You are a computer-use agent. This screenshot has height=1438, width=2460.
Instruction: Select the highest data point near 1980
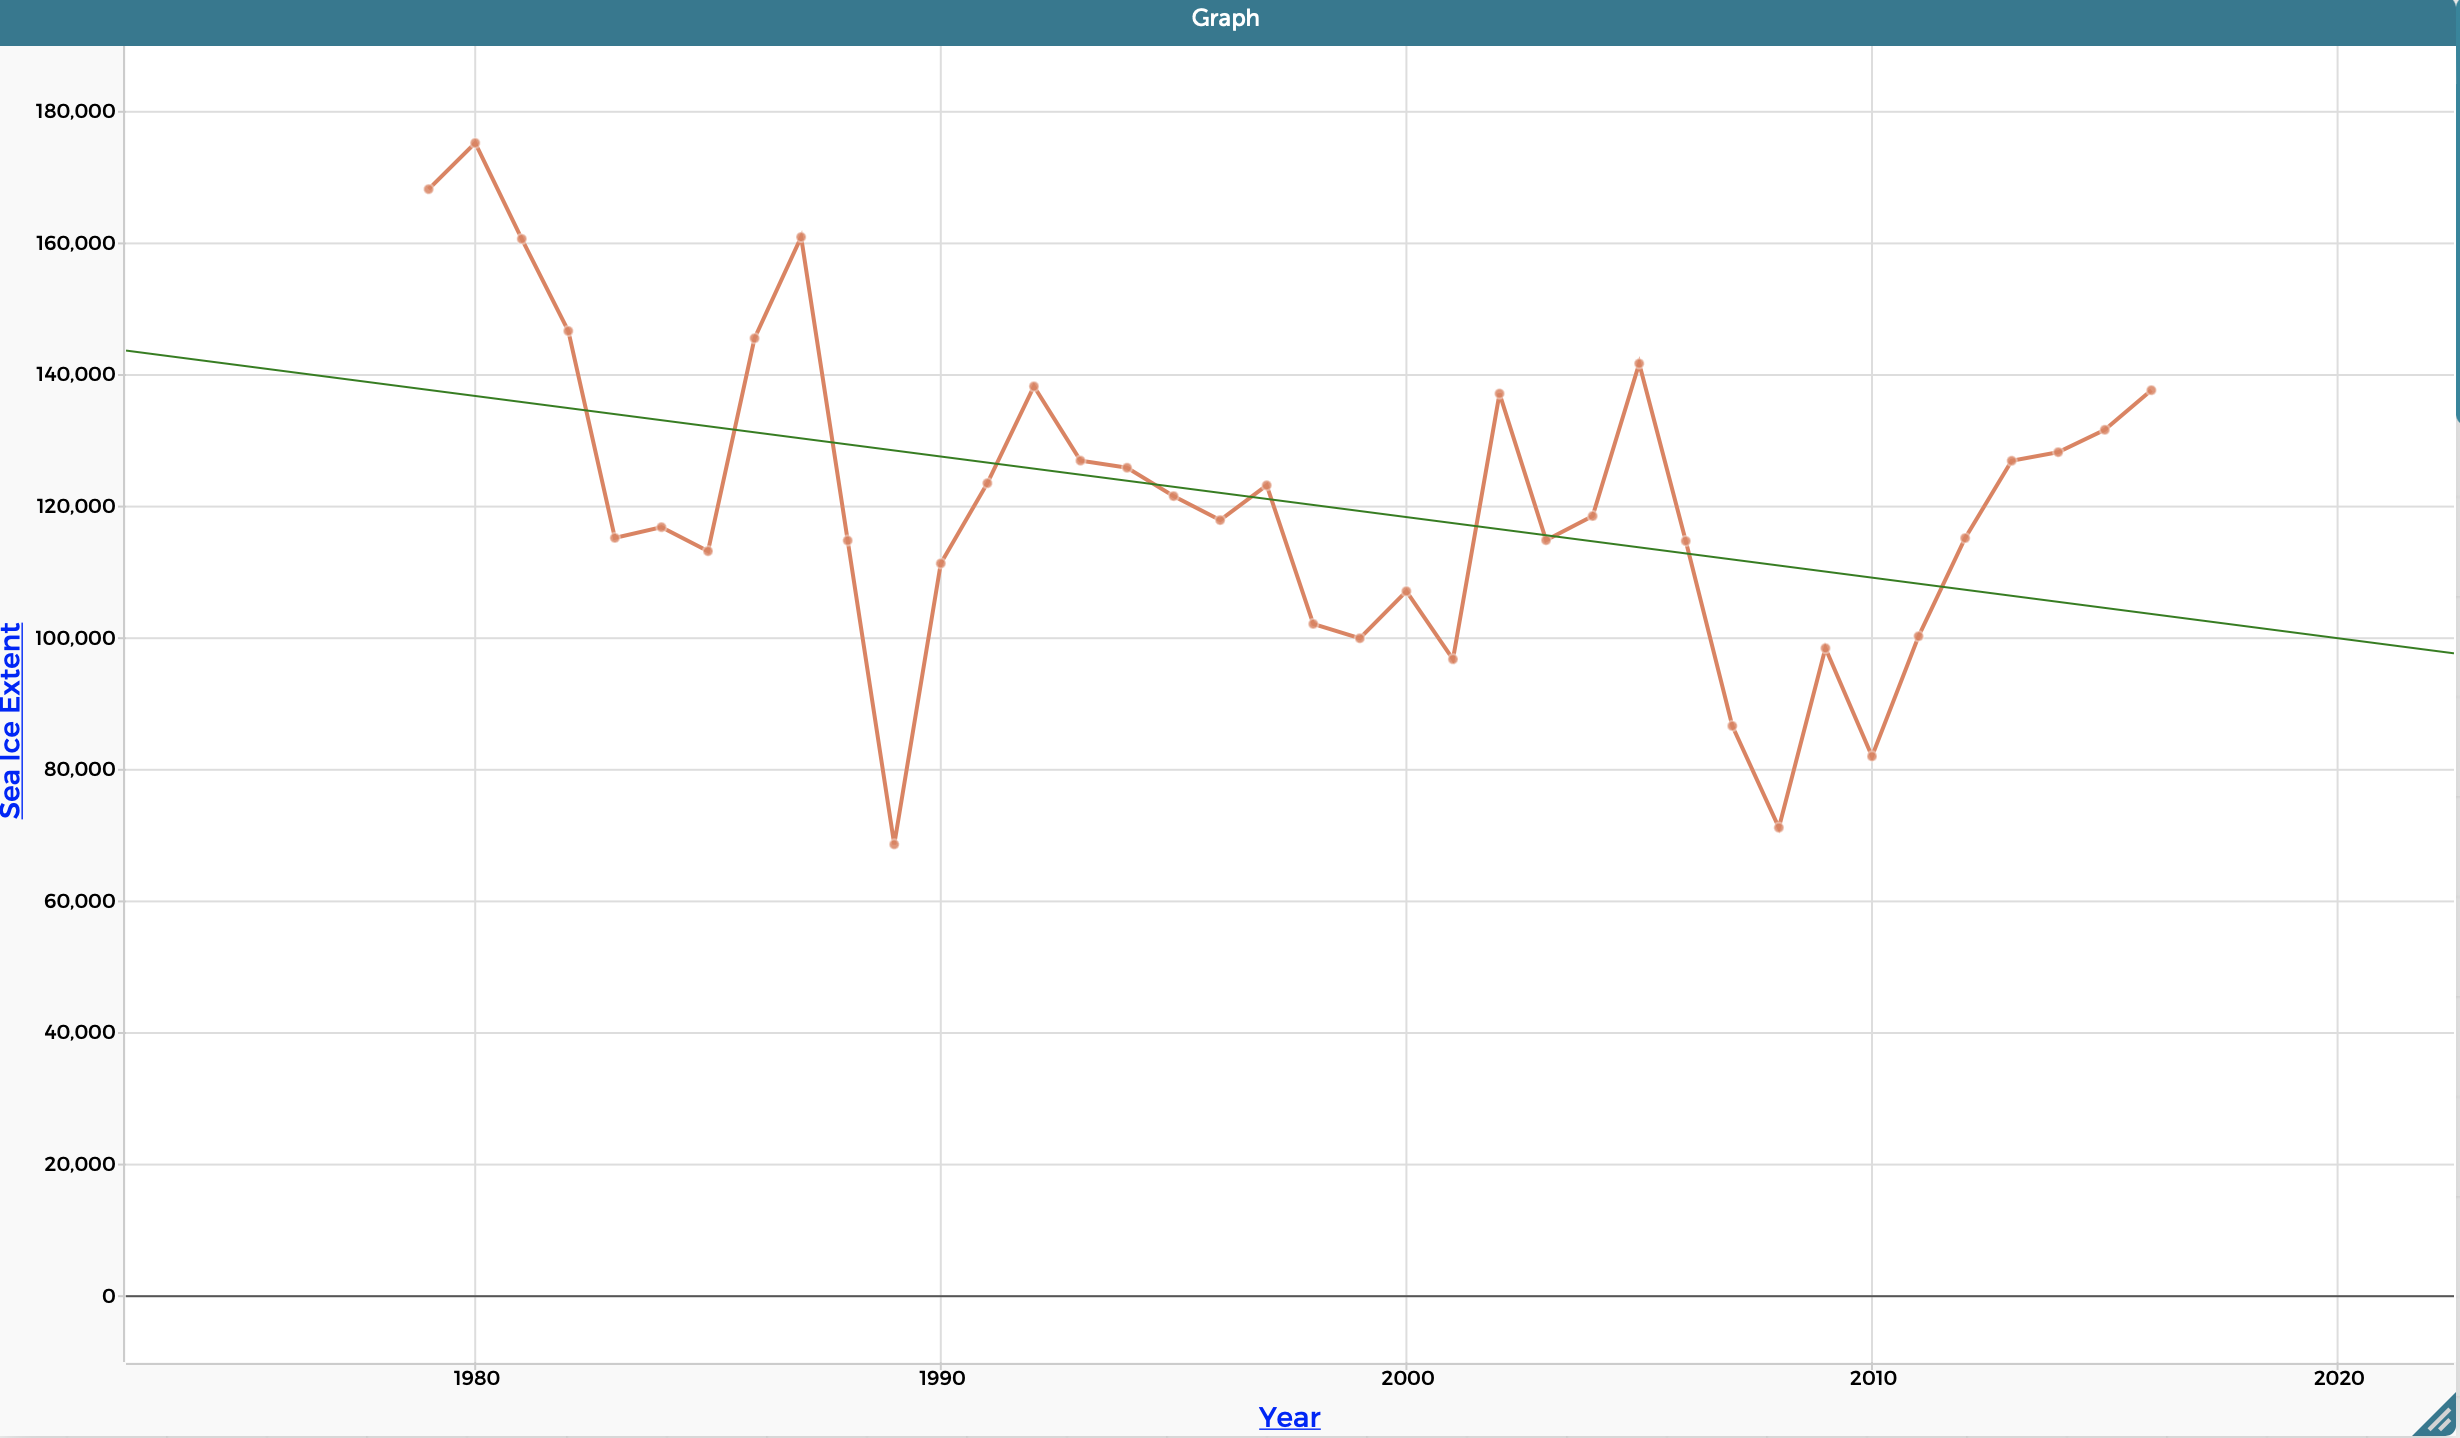pyautogui.click(x=474, y=142)
